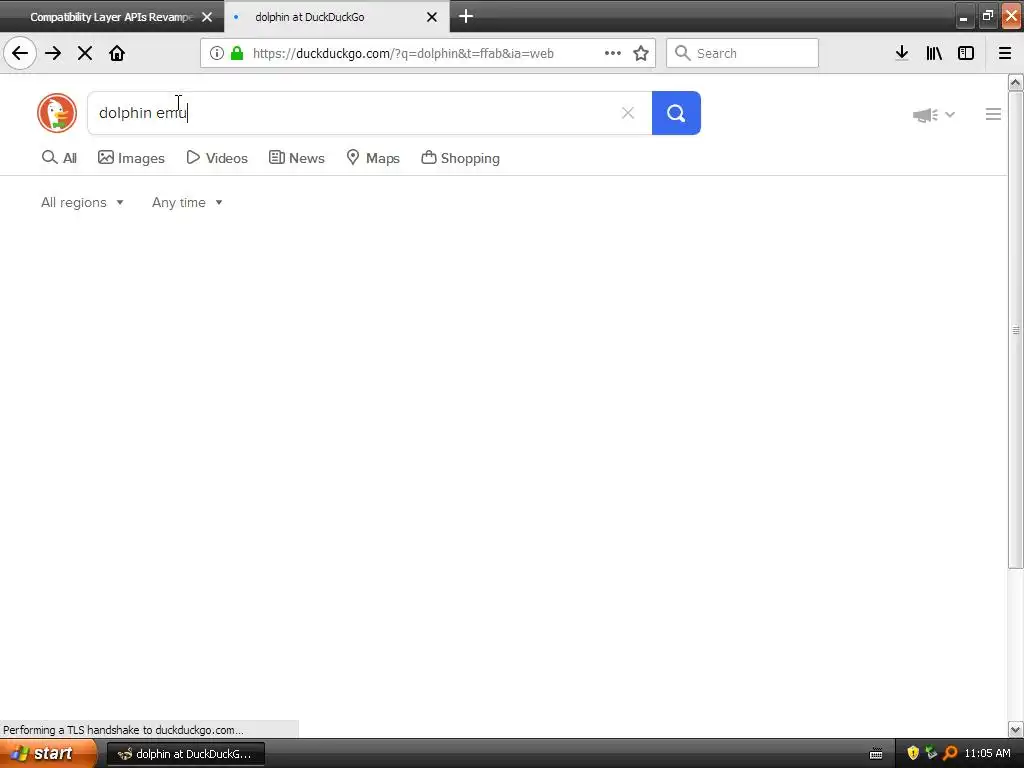1024x768 pixels.
Task: Click the orange magnifier tray icon
Action: pos(950,754)
